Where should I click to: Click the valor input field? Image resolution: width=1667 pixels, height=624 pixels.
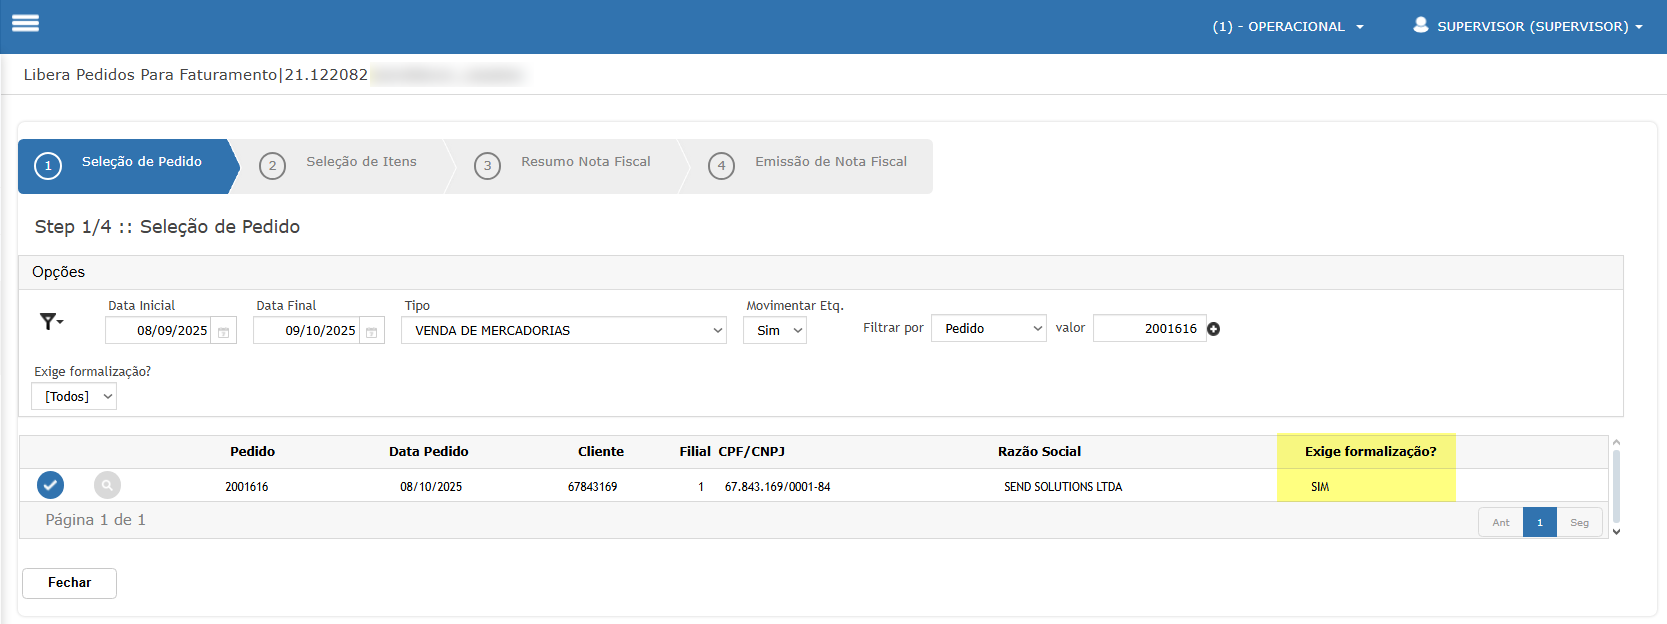tap(1149, 328)
